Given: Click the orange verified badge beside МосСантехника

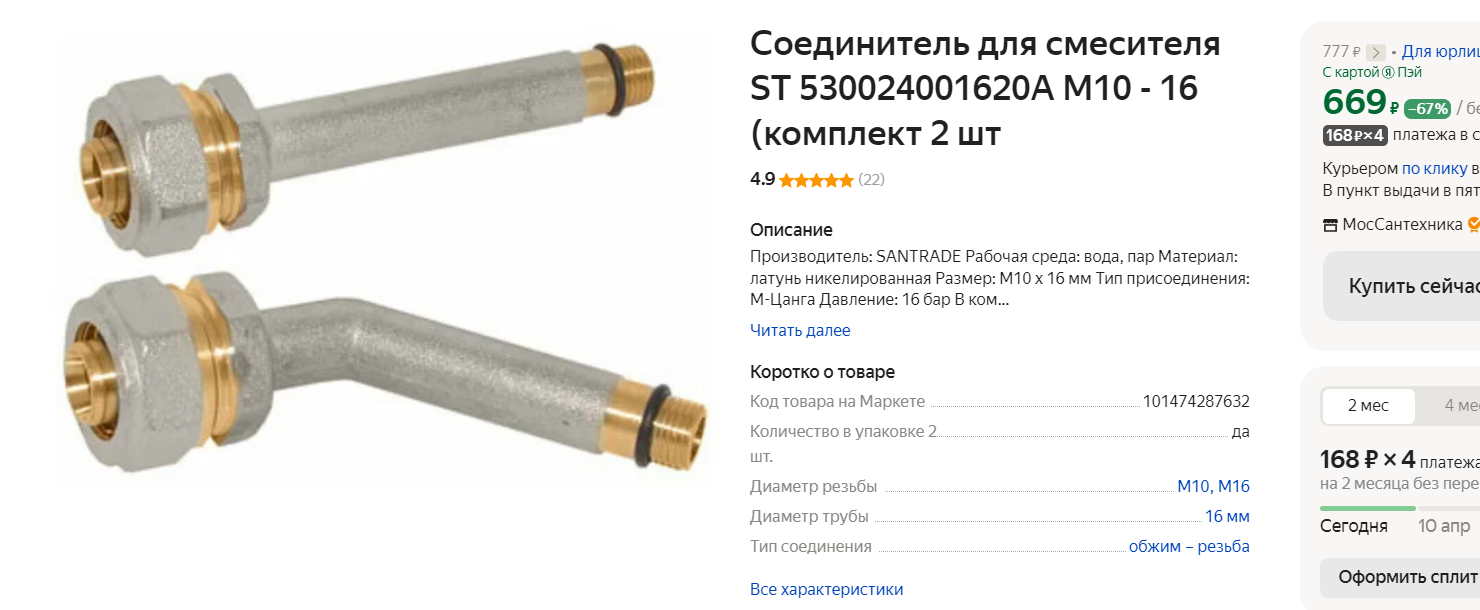Looking at the screenshot, I should [x=1474, y=225].
